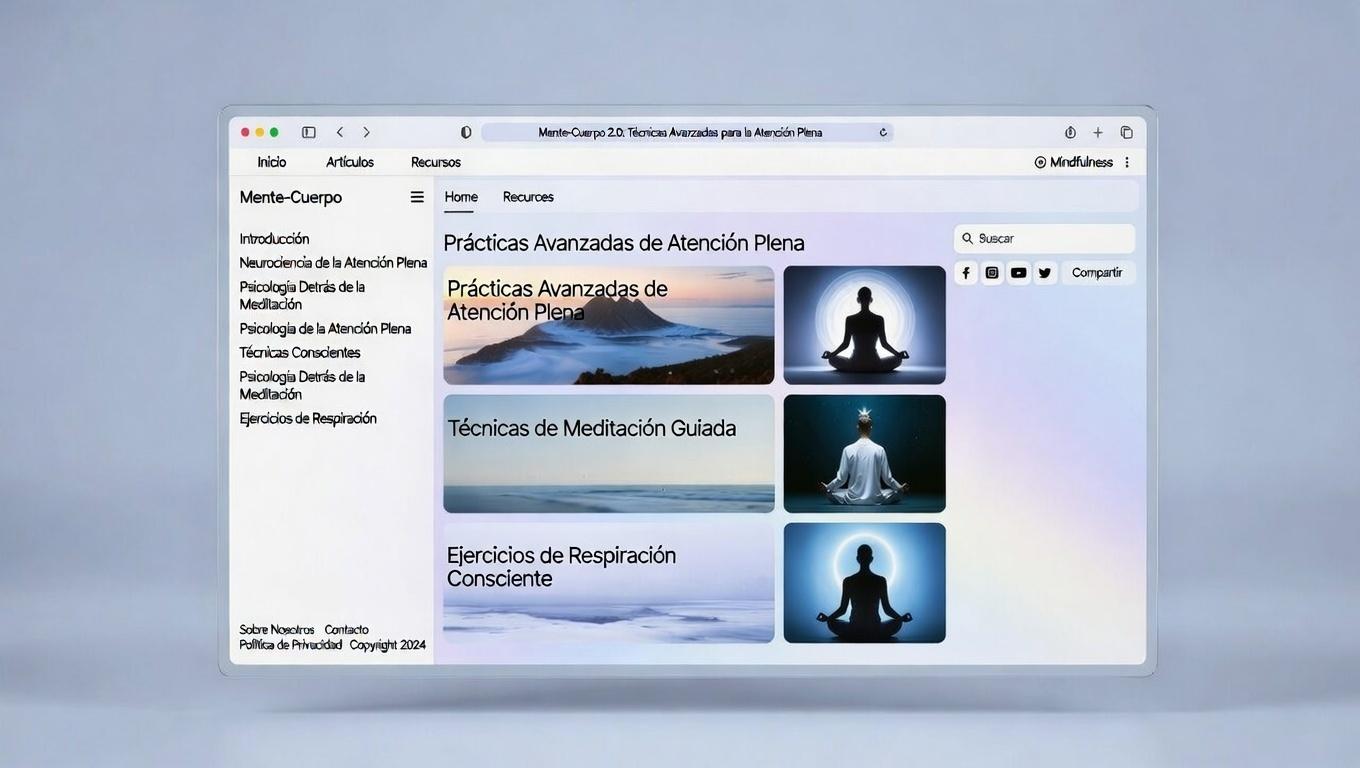Reload the page using refresh icon

[882, 132]
